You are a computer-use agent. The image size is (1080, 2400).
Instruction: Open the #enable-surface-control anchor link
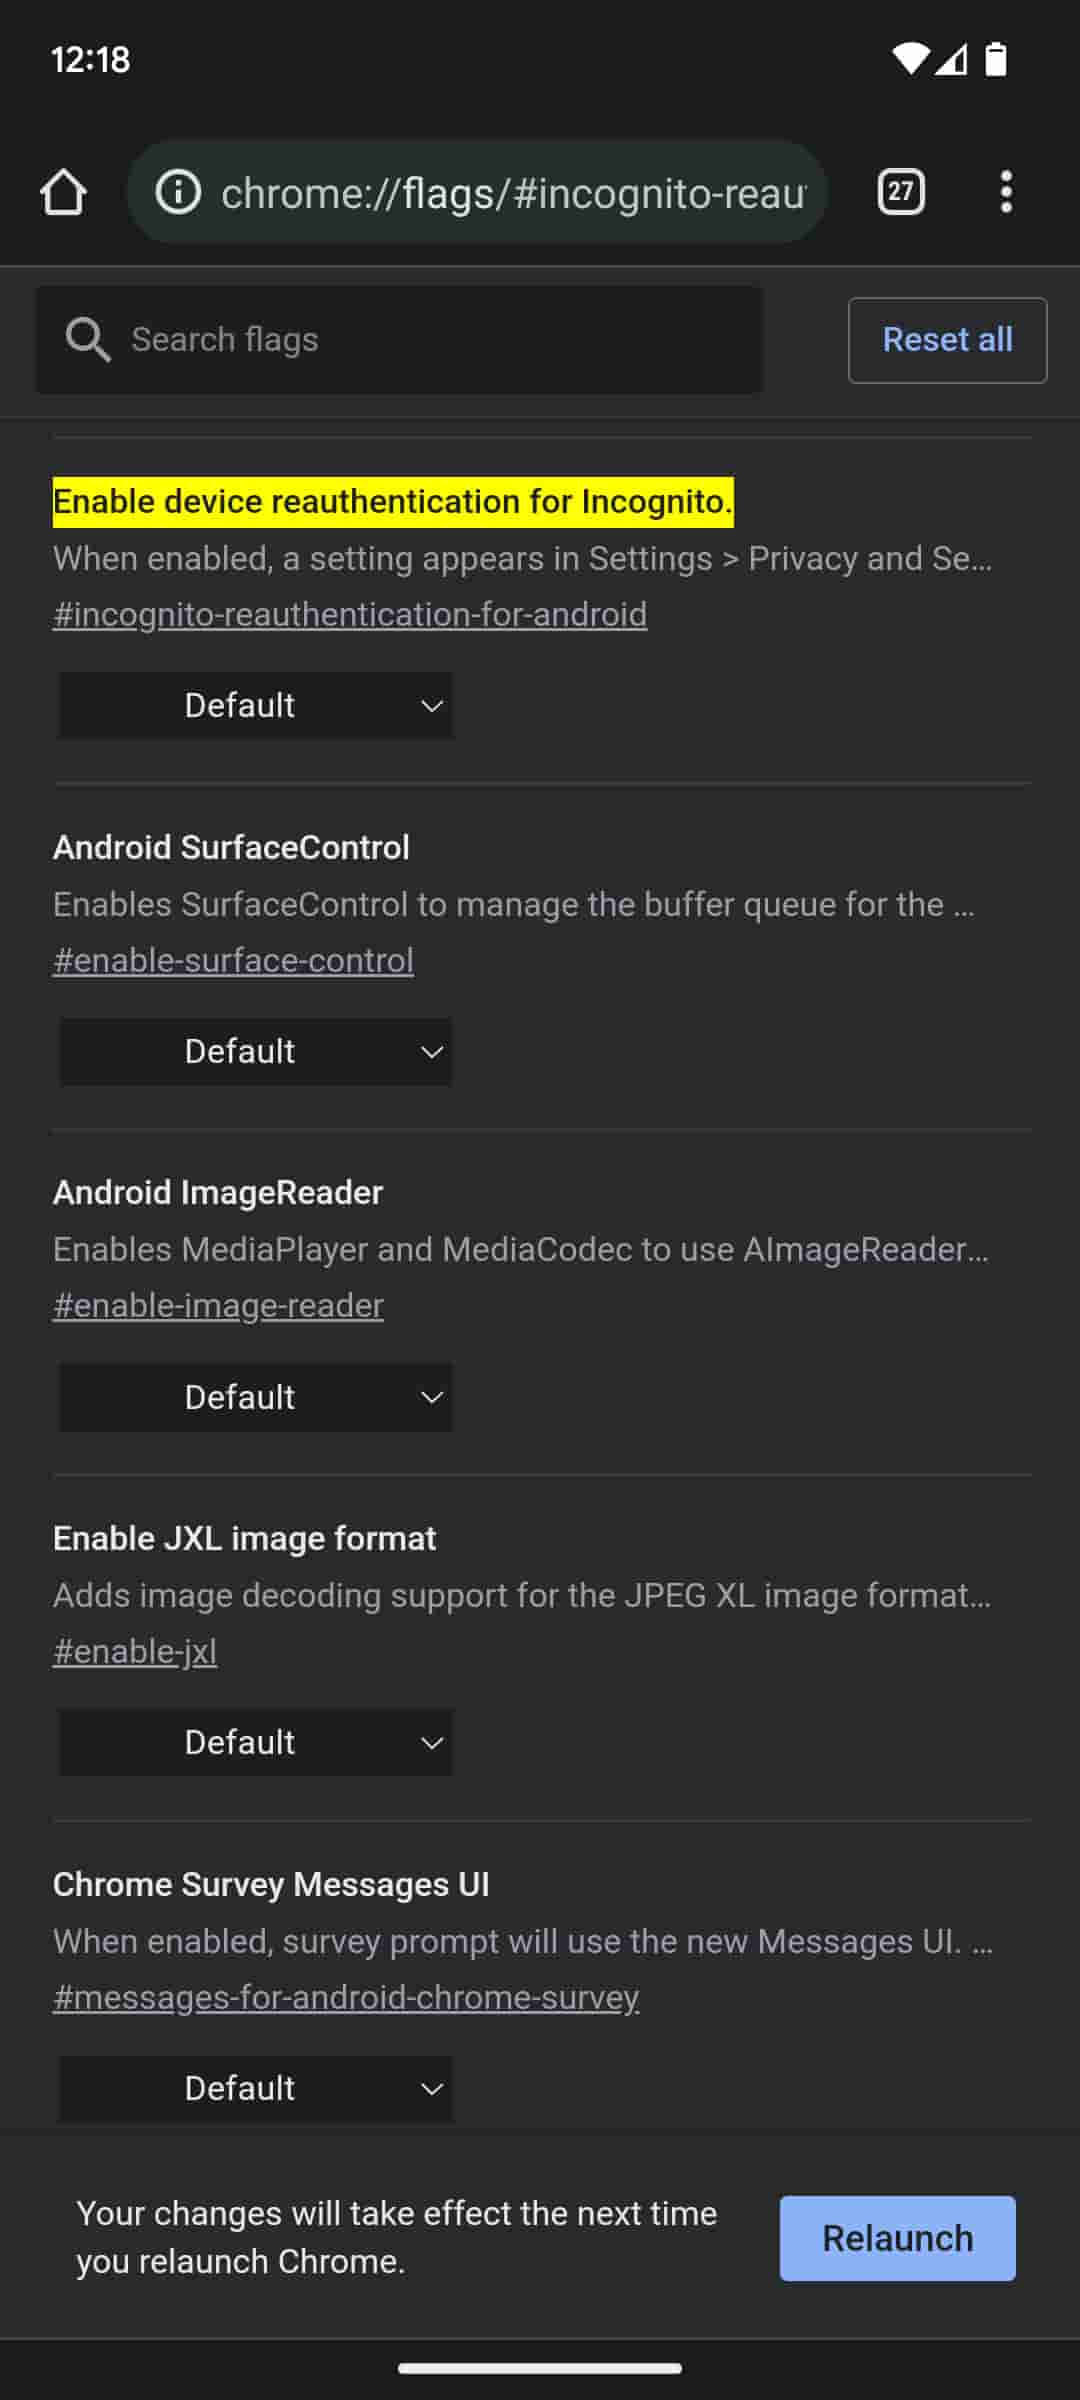(233, 960)
